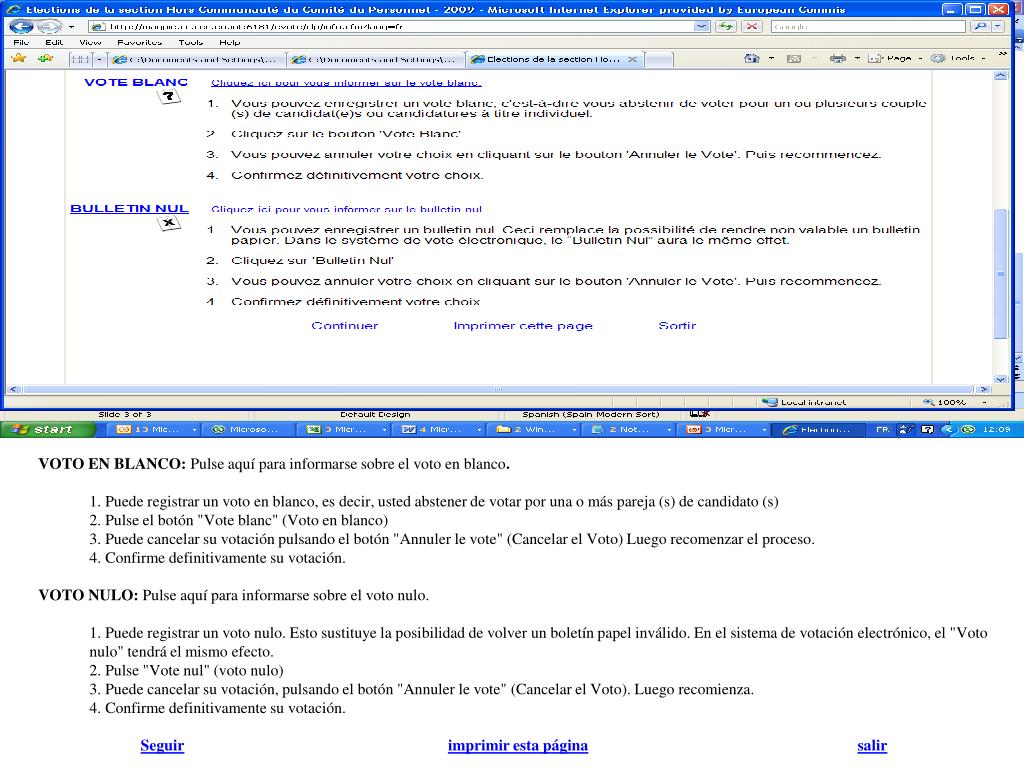Expand the Home button dropdown arrow

[x=771, y=58]
